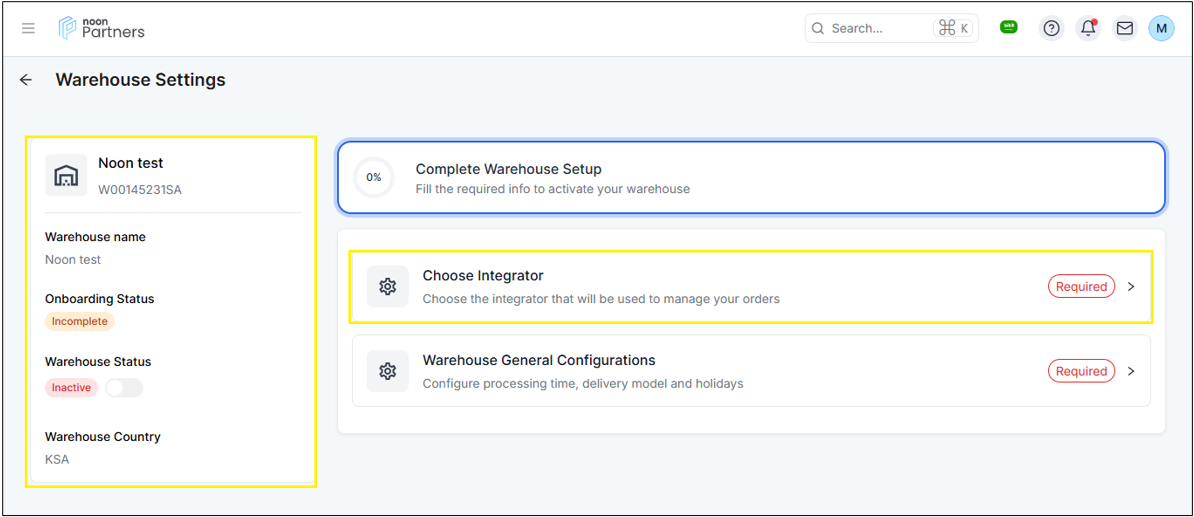Click the Saudi Arabia flag country icon
1194x517 pixels.
tap(1008, 27)
